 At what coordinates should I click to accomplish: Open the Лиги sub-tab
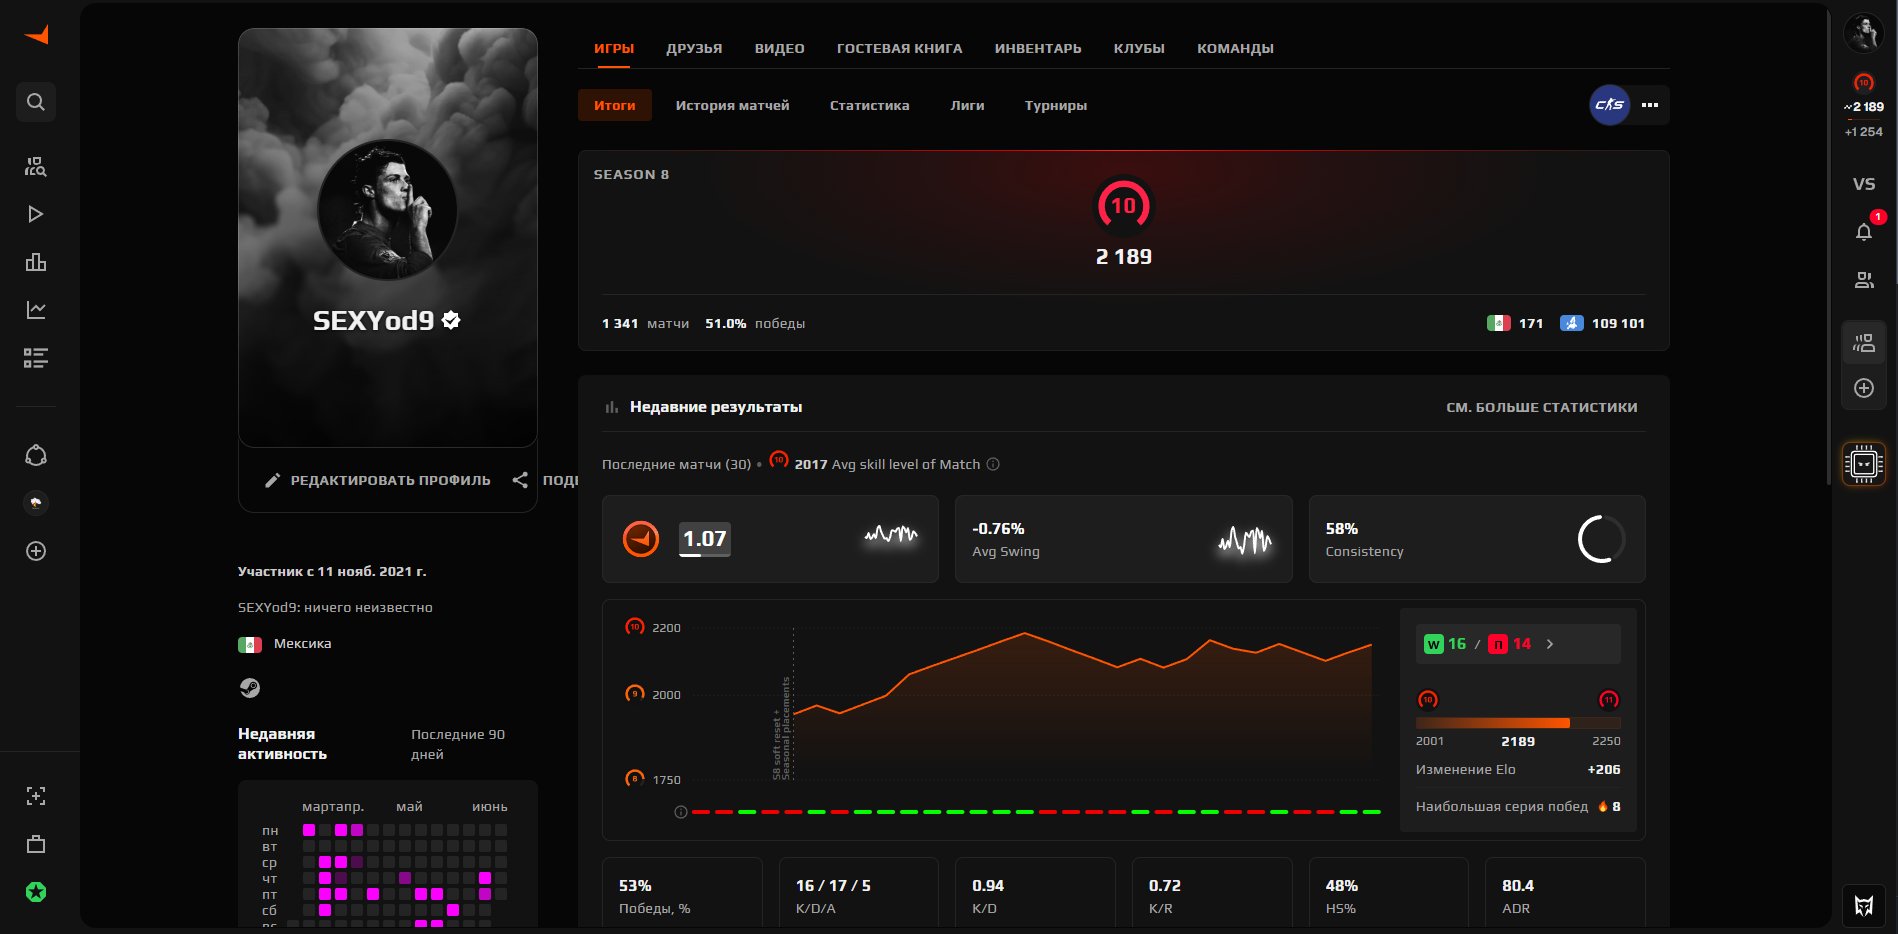(x=967, y=105)
